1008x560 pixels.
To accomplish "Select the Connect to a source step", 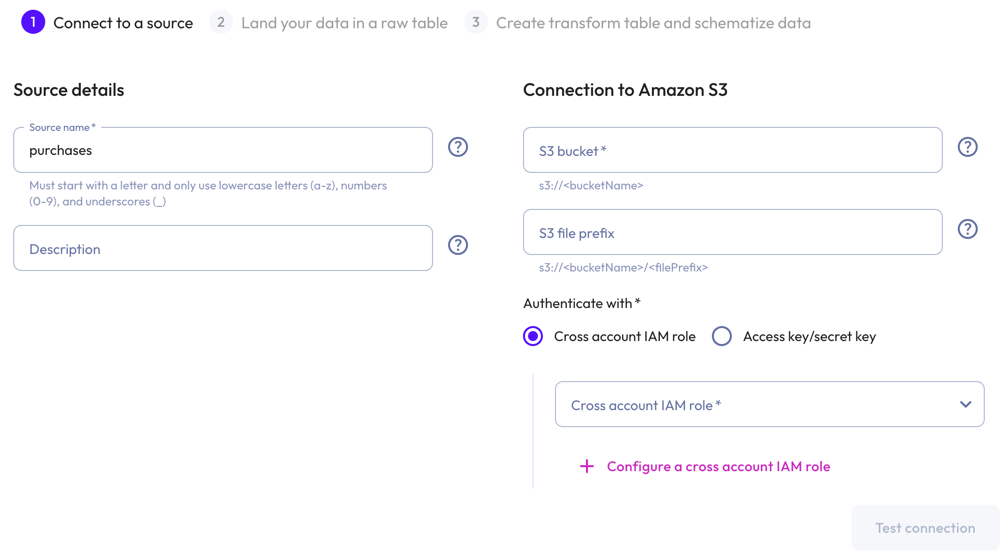I will point(123,23).
